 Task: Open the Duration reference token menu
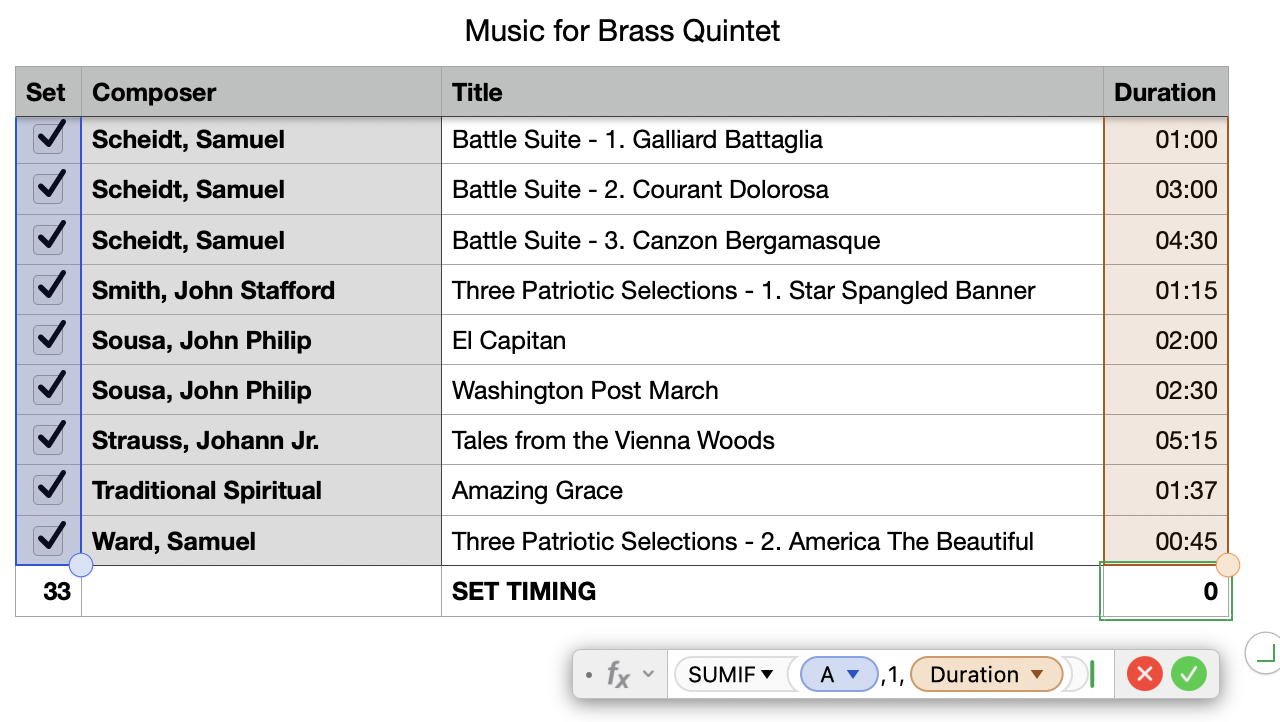point(1036,675)
